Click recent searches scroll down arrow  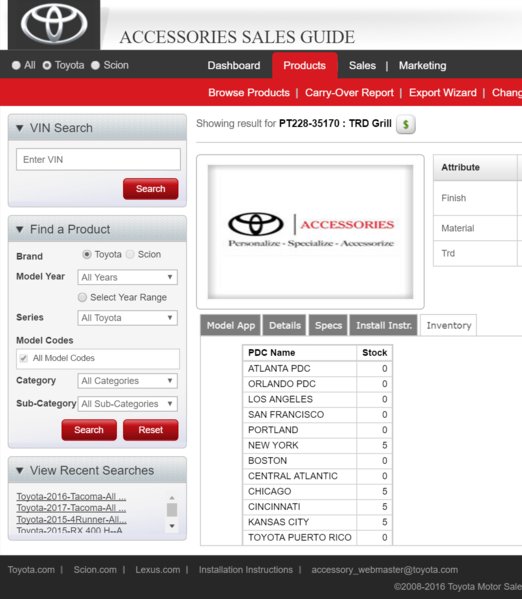tap(172, 526)
